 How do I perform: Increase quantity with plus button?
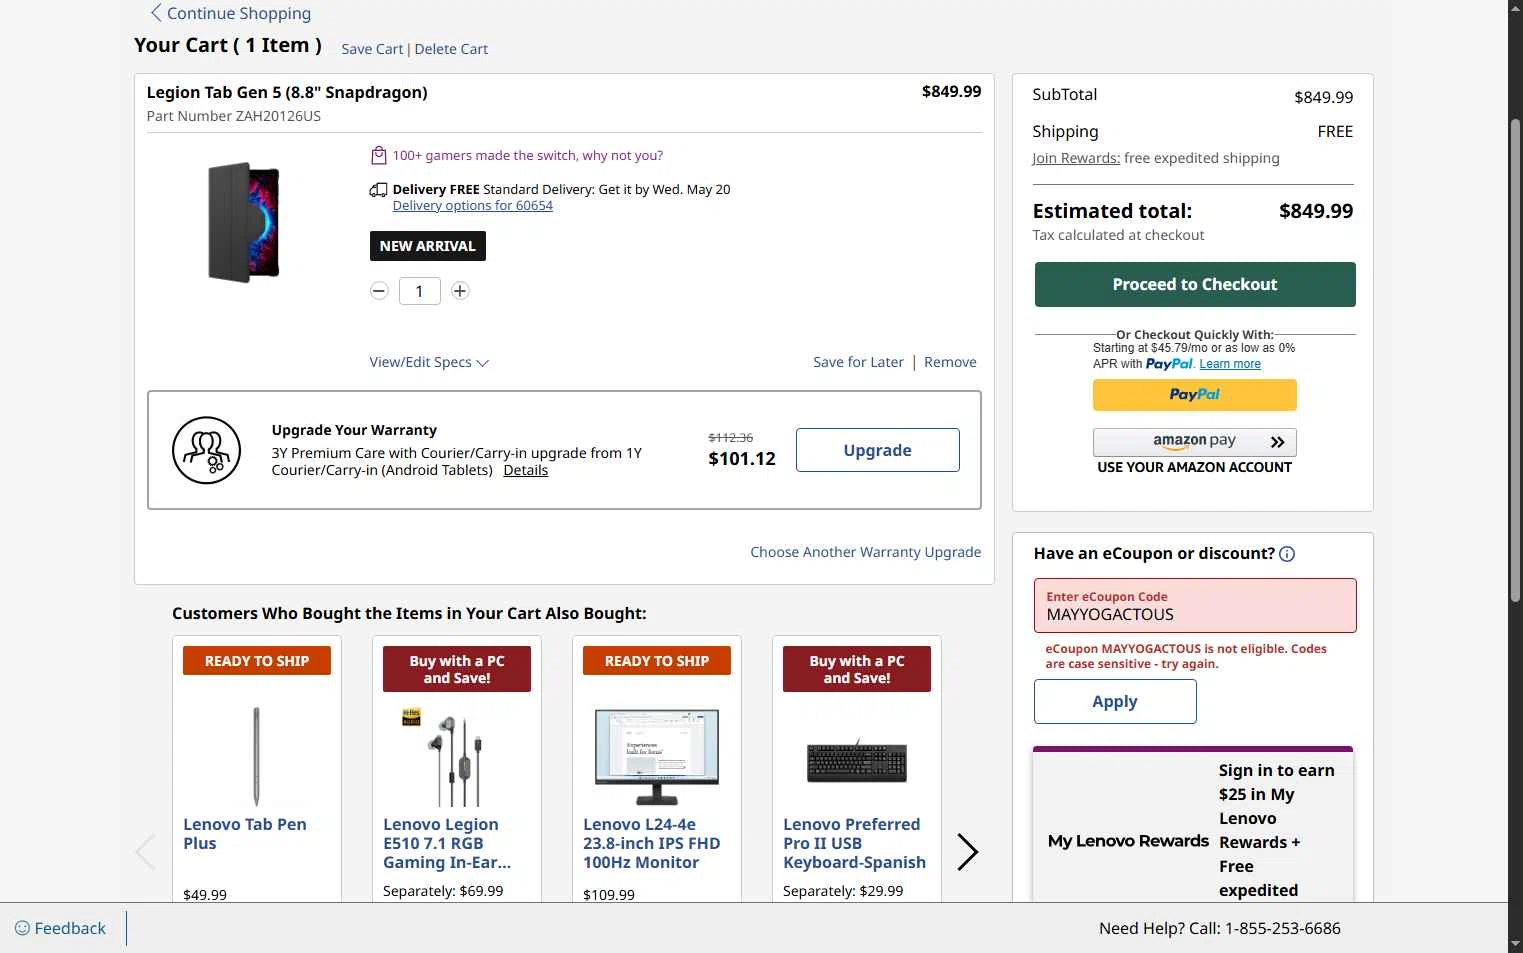point(460,291)
